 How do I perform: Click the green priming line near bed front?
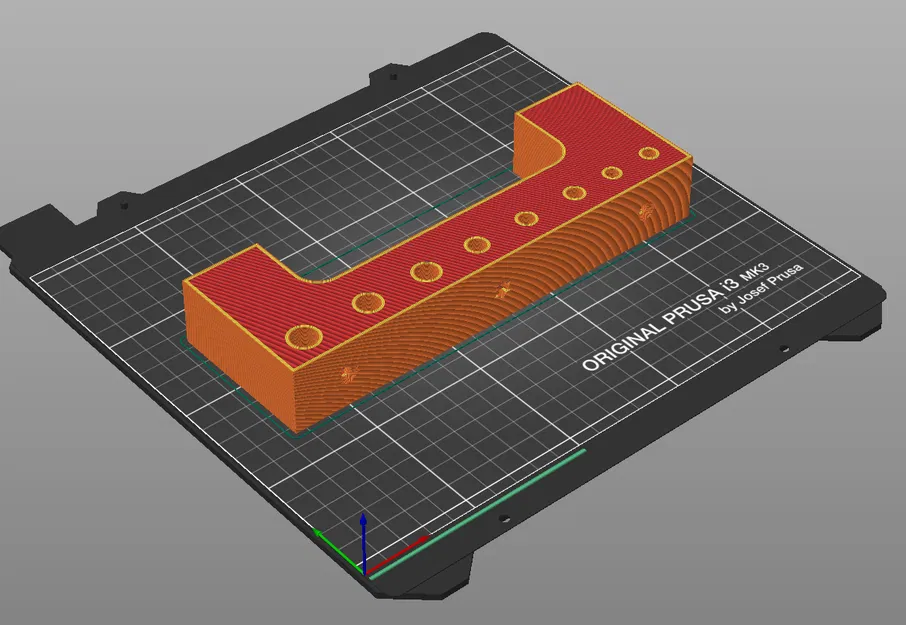point(477,514)
